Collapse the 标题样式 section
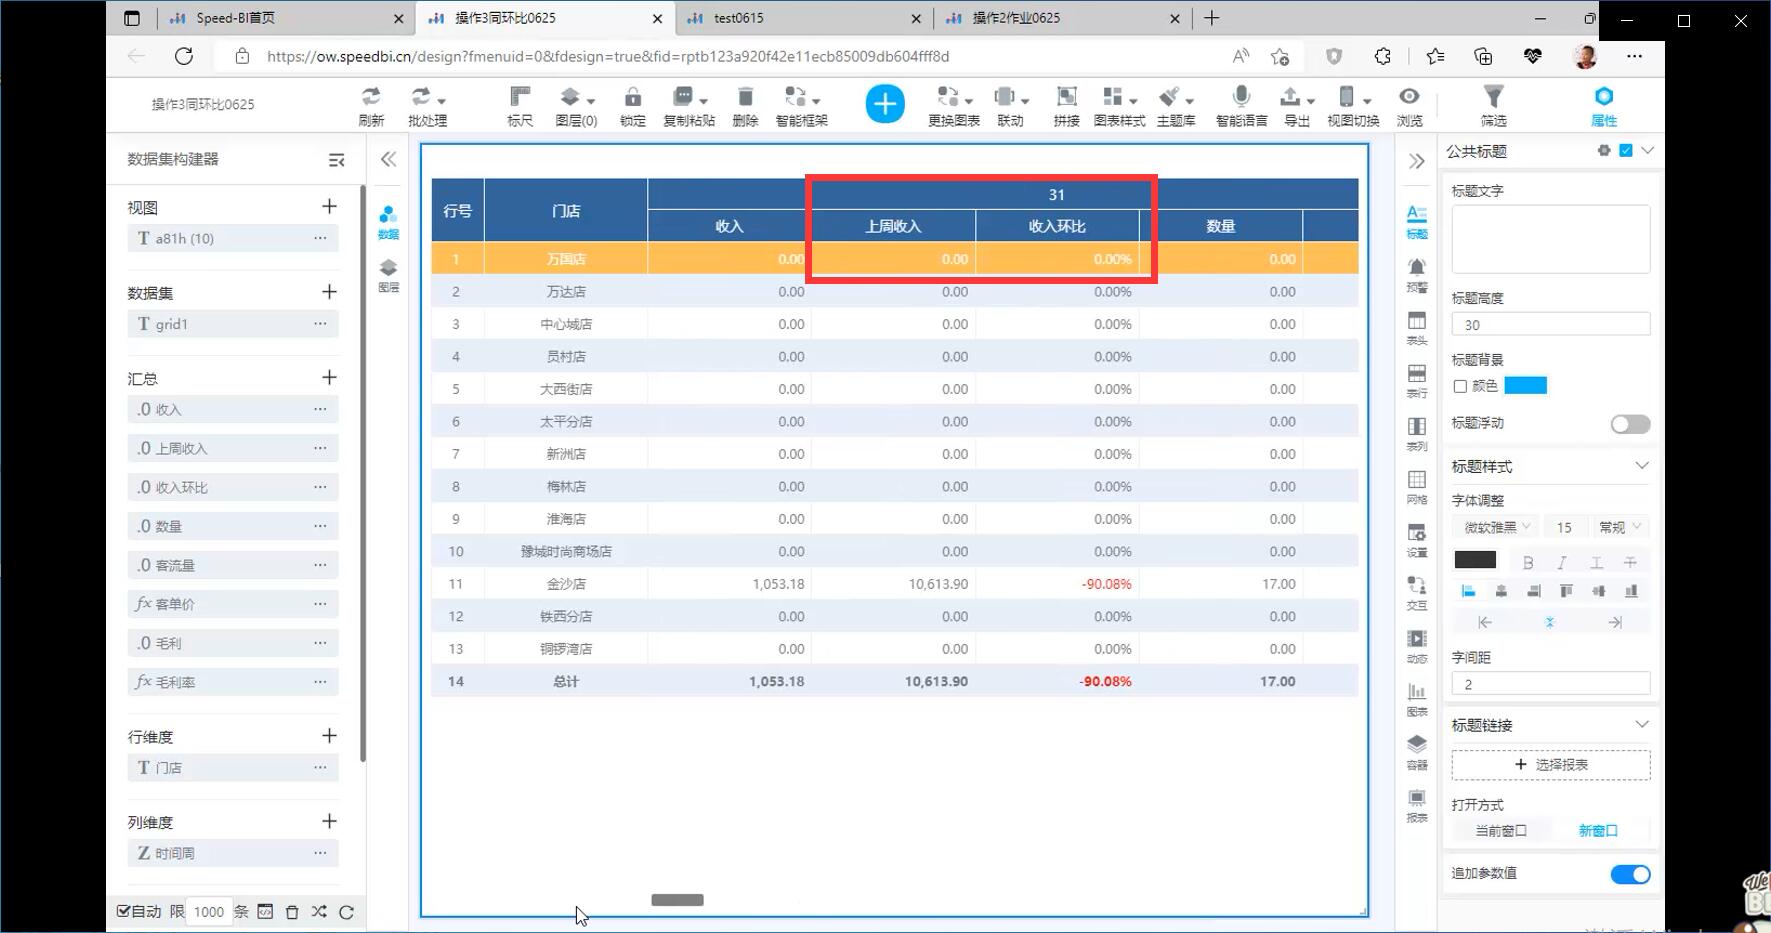Image resolution: width=1771 pixels, height=933 pixels. pyautogui.click(x=1641, y=466)
